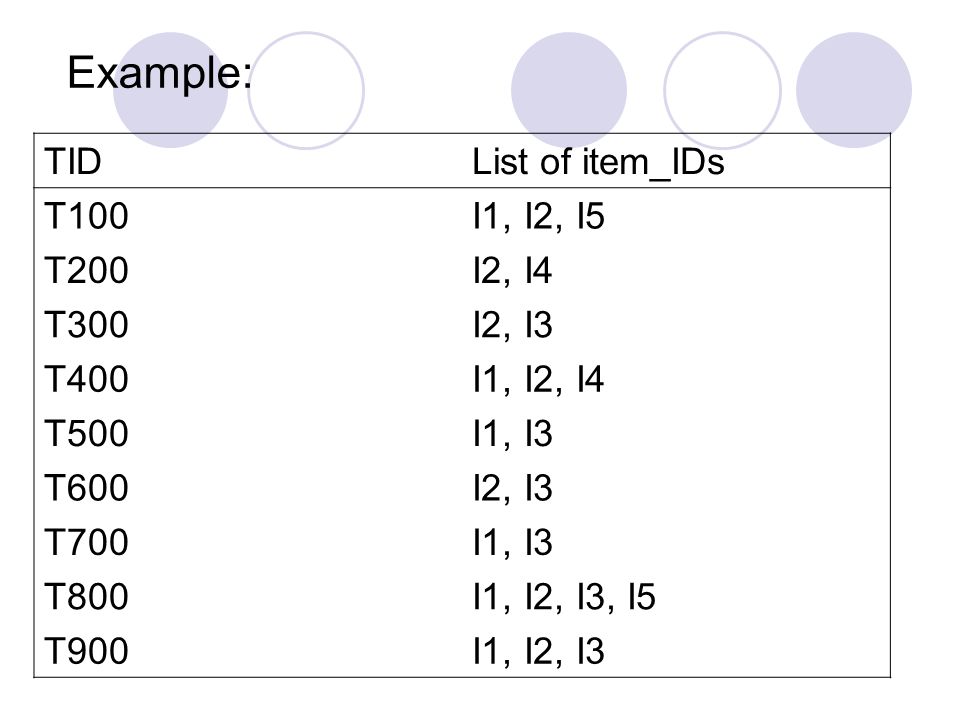Click the T200 row identifier

tap(86, 271)
